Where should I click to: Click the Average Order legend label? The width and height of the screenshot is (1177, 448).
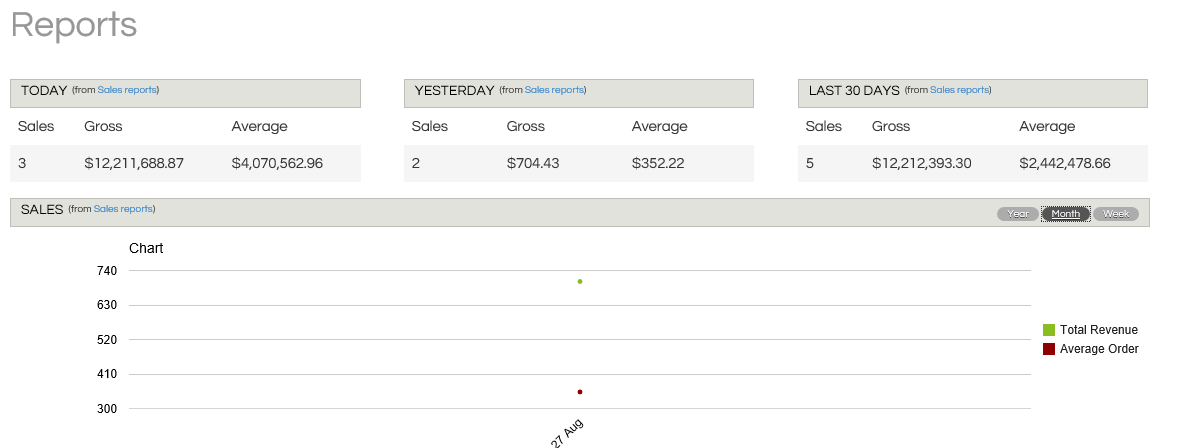(x=1099, y=349)
